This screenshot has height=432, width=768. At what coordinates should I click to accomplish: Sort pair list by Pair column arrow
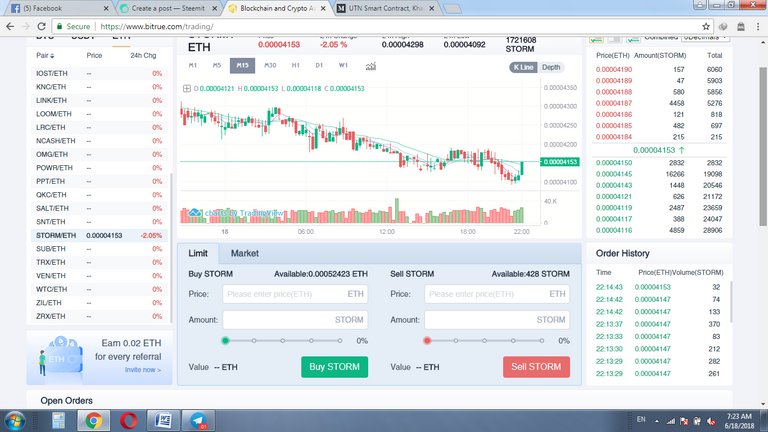tap(52, 56)
